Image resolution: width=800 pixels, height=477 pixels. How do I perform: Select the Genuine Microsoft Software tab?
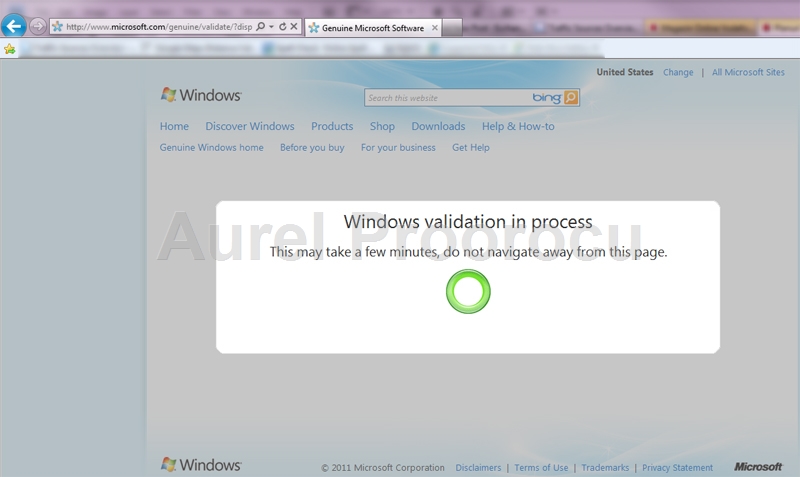click(373, 28)
